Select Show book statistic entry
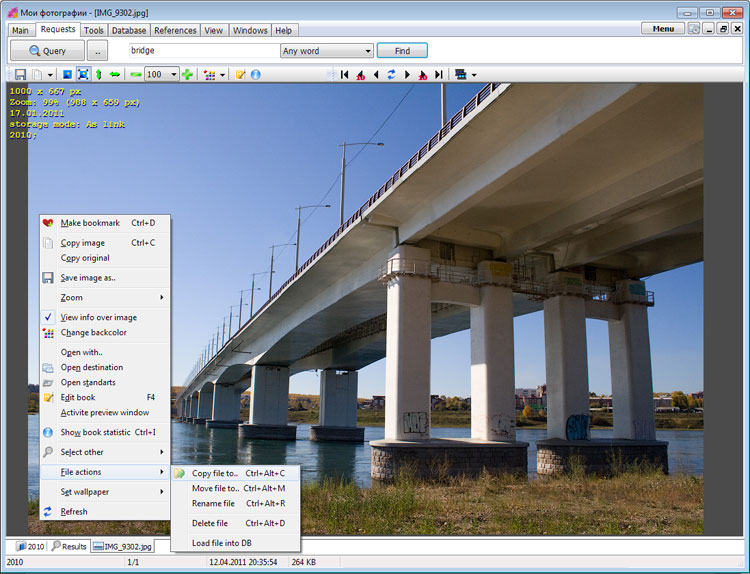Image resolution: width=750 pixels, height=574 pixels. click(105, 432)
